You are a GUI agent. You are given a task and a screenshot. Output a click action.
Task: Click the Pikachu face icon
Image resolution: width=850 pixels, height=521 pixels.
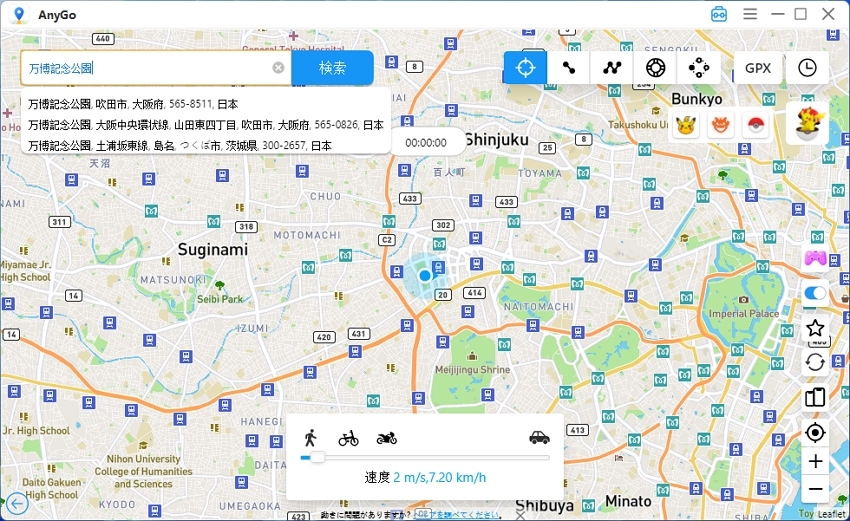[686, 125]
